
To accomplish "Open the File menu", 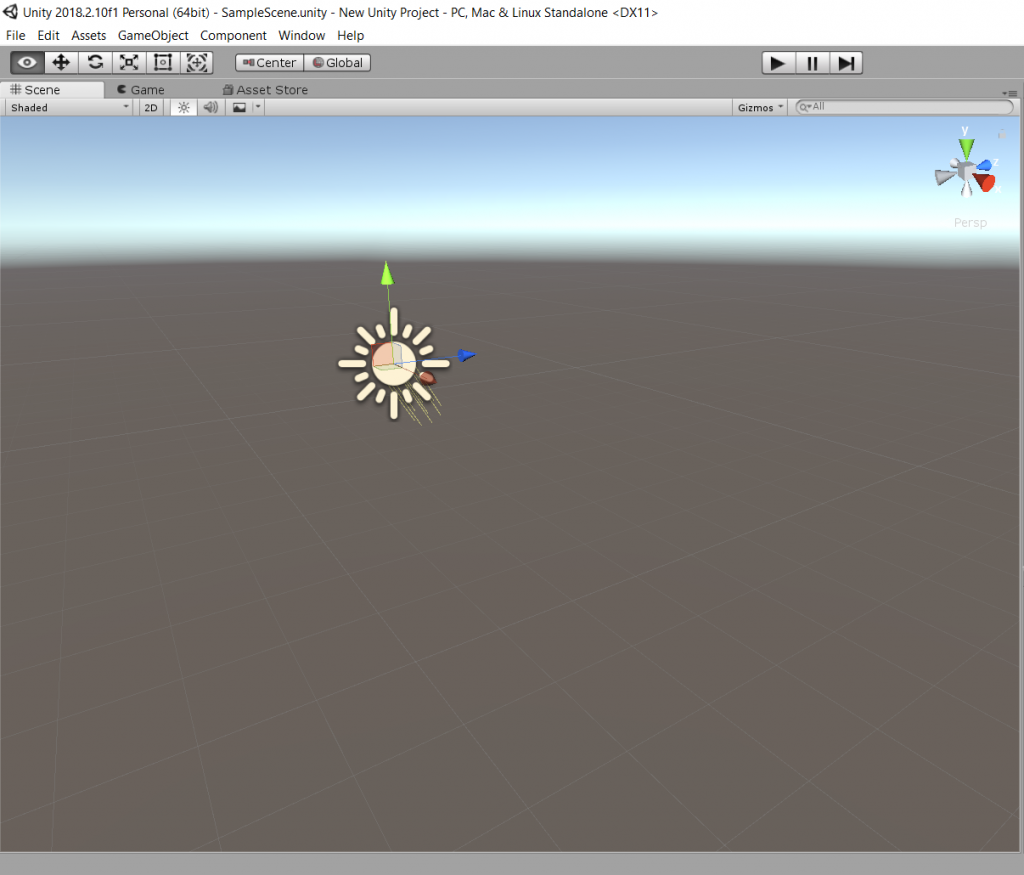I will pos(16,35).
